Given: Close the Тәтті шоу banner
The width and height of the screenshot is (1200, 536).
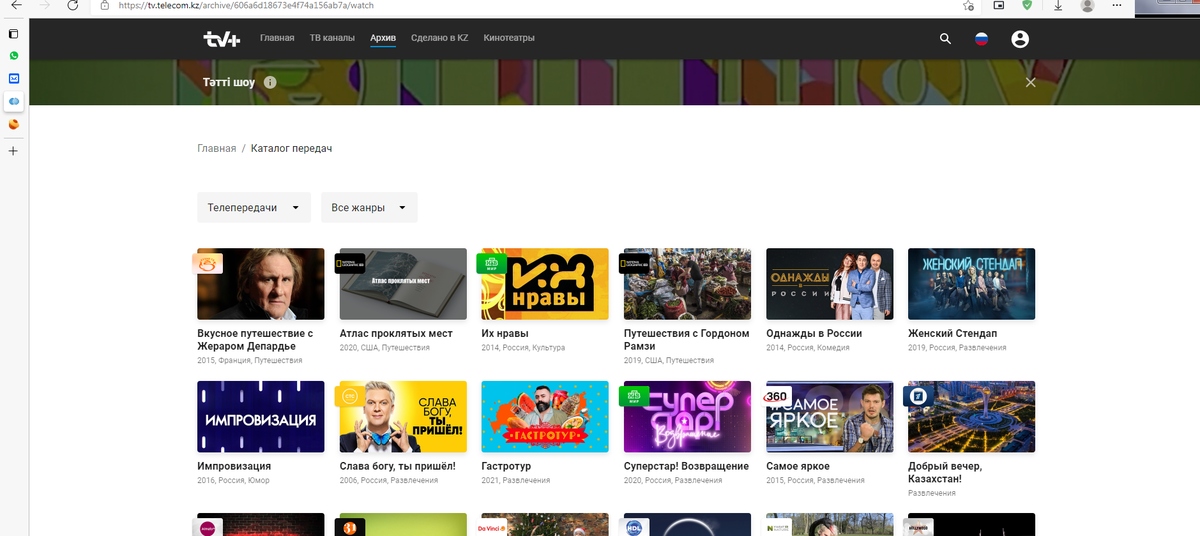Looking at the screenshot, I should [x=1030, y=82].
